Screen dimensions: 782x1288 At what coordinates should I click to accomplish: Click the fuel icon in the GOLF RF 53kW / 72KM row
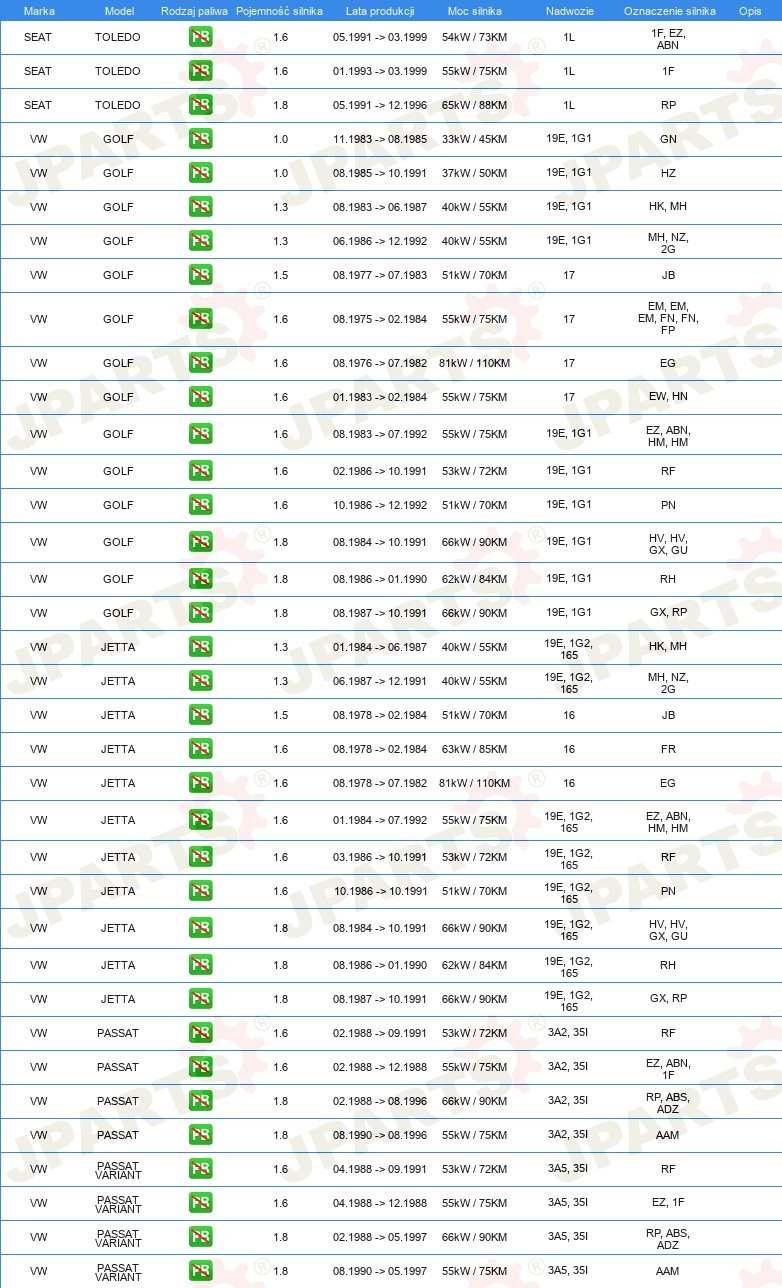click(200, 471)
